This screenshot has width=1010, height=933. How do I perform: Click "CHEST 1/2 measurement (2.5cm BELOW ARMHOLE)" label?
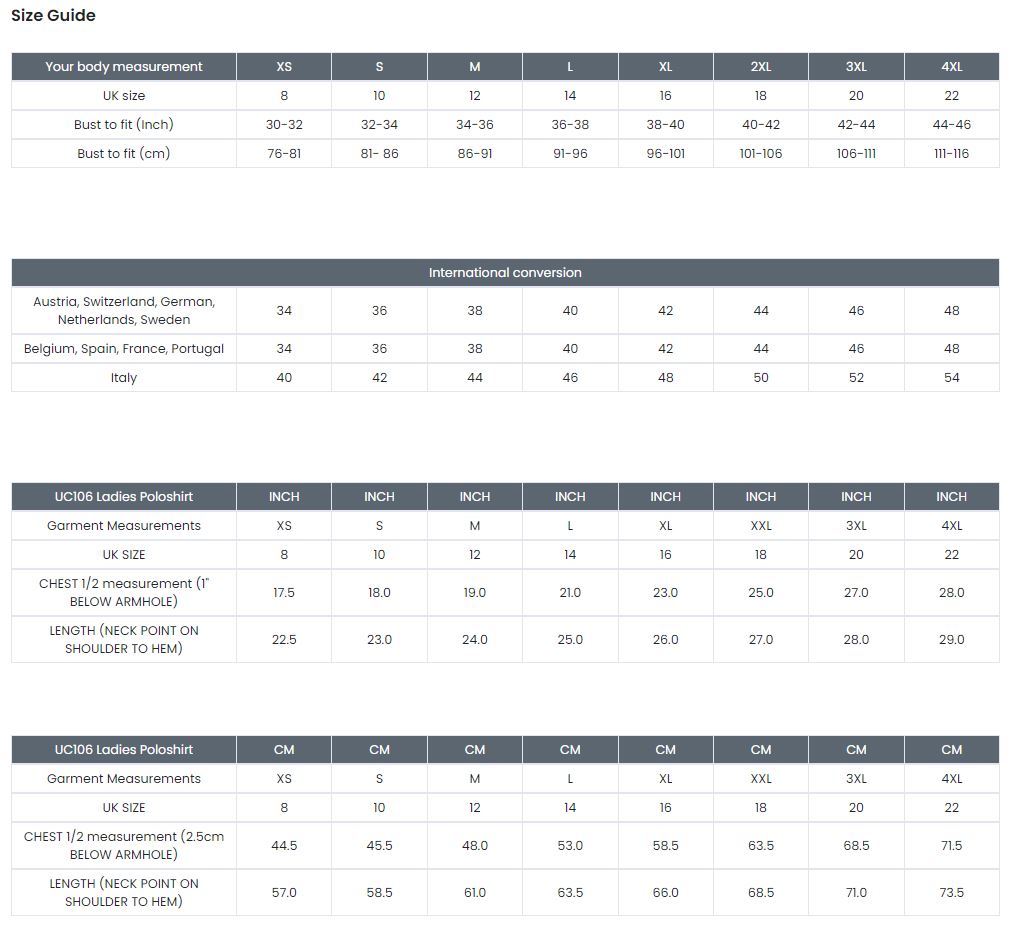124,845
